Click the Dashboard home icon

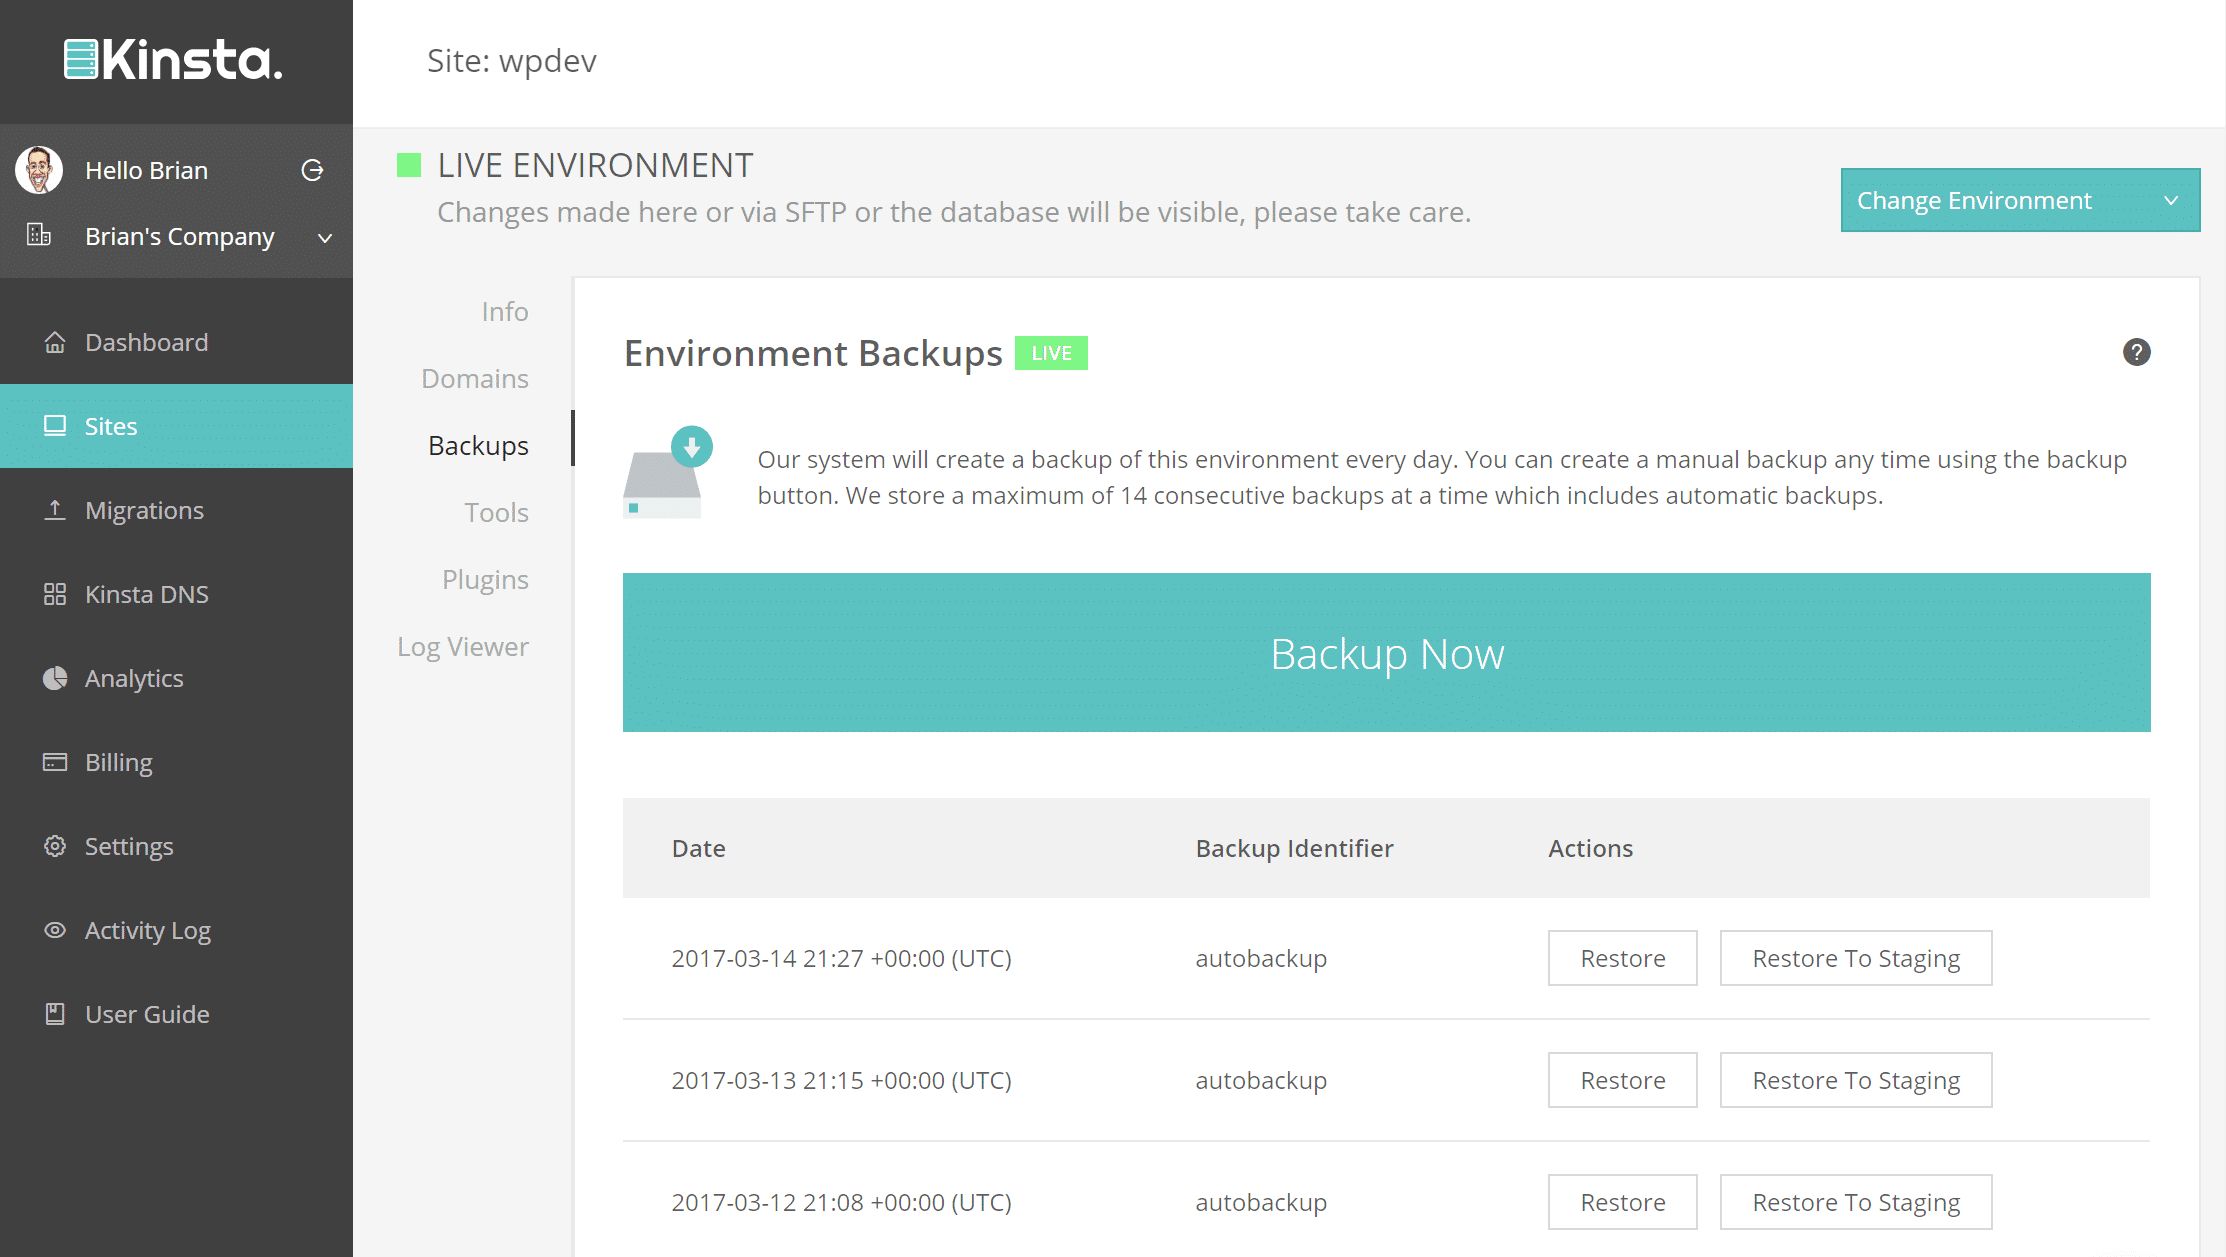coord(55,342)
